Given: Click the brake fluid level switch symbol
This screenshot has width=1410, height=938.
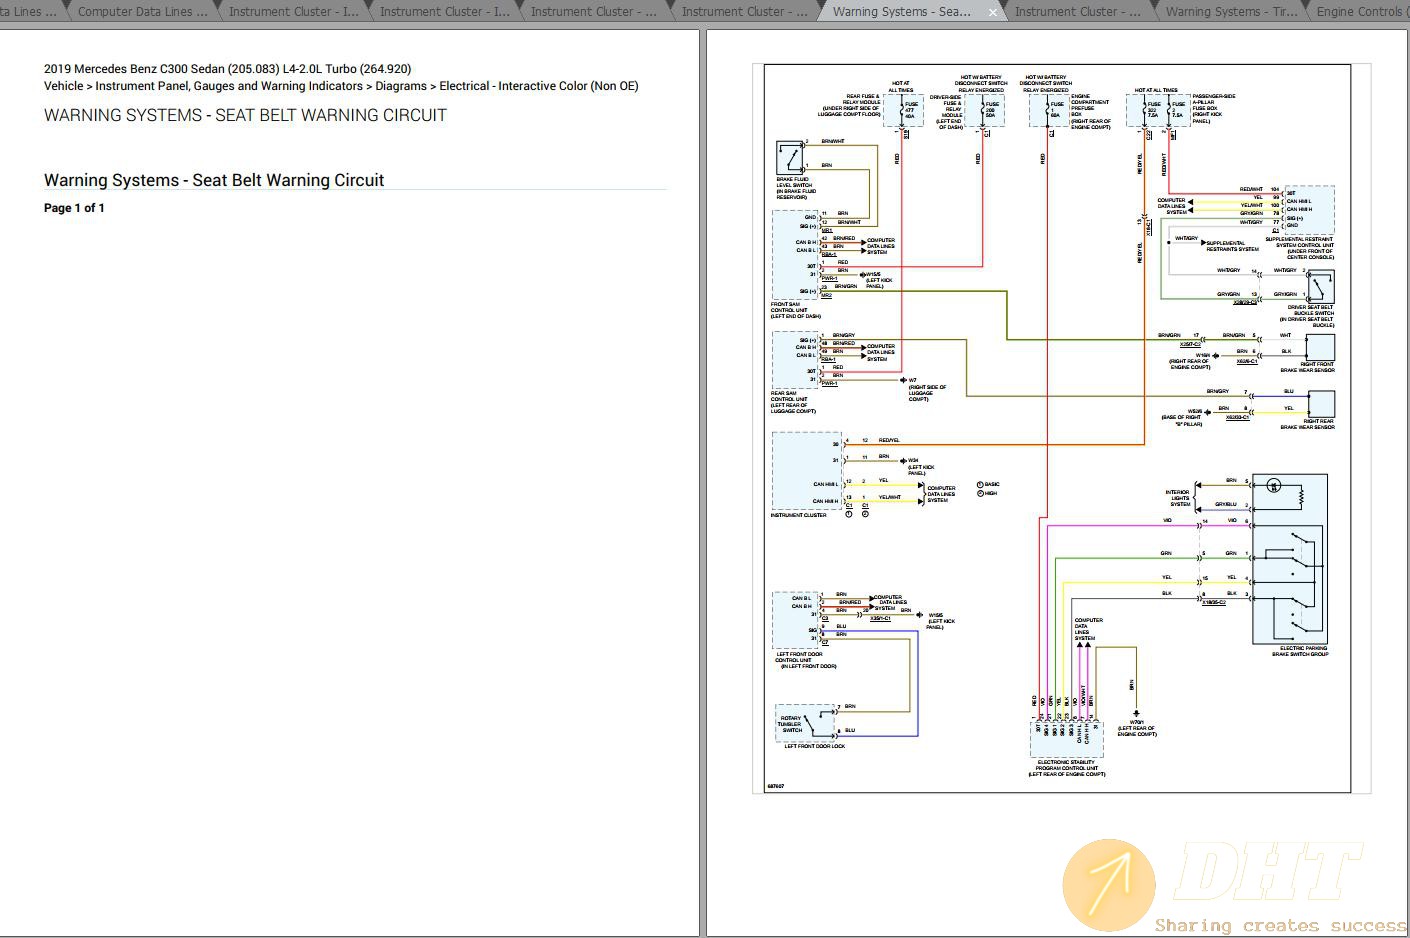Looking at the screenshot, I should [x=789, y=157].
